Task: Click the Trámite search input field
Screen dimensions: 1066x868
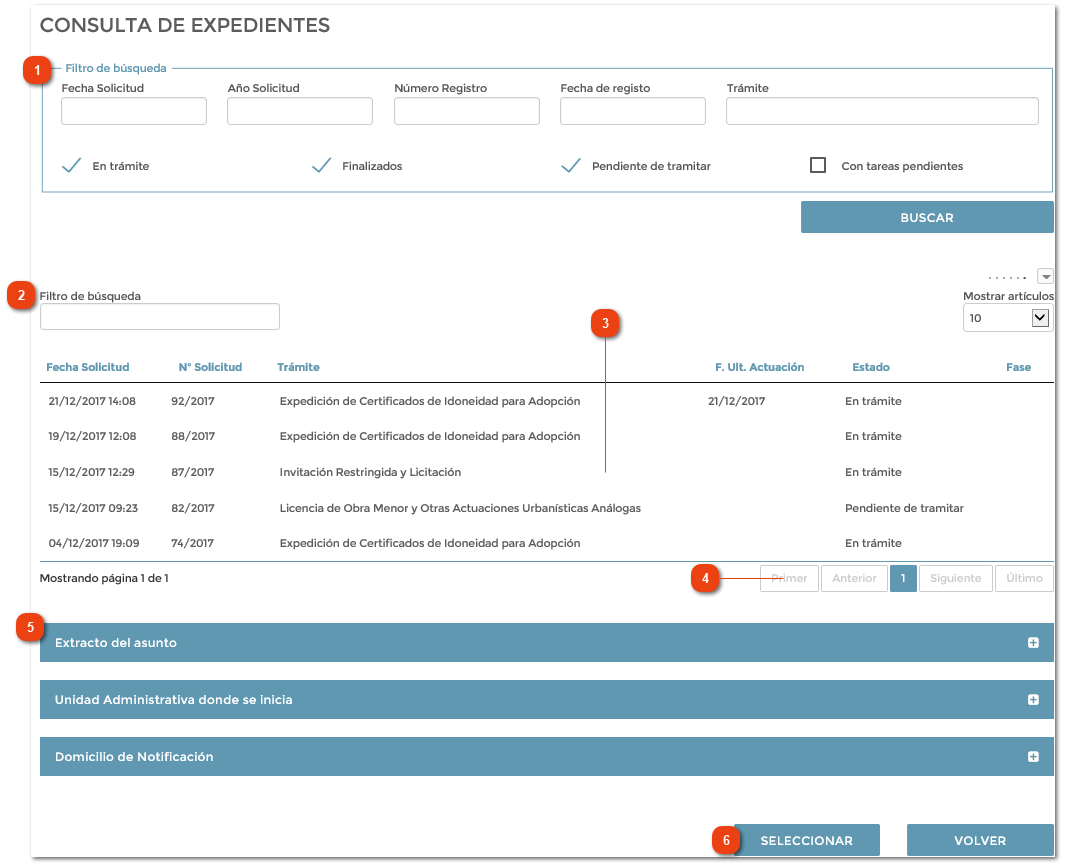Action: [x=881, y=111]
